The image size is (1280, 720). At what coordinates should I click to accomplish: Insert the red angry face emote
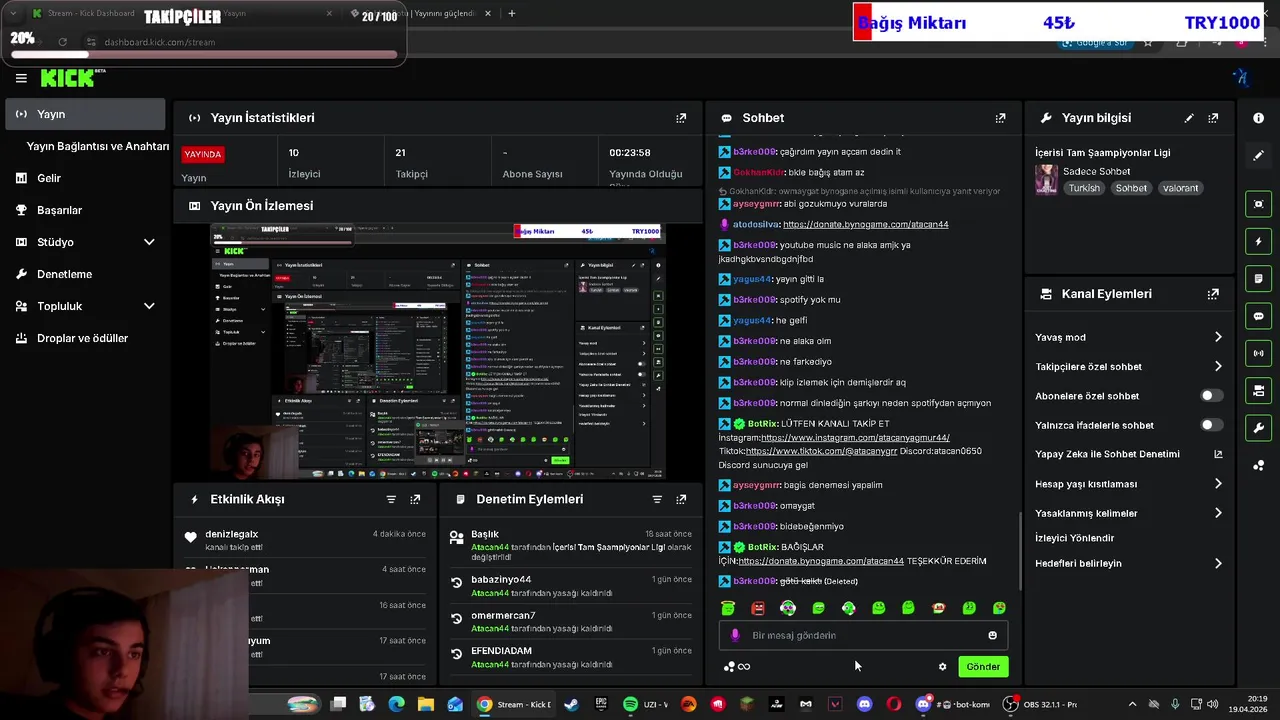point(758,607)
